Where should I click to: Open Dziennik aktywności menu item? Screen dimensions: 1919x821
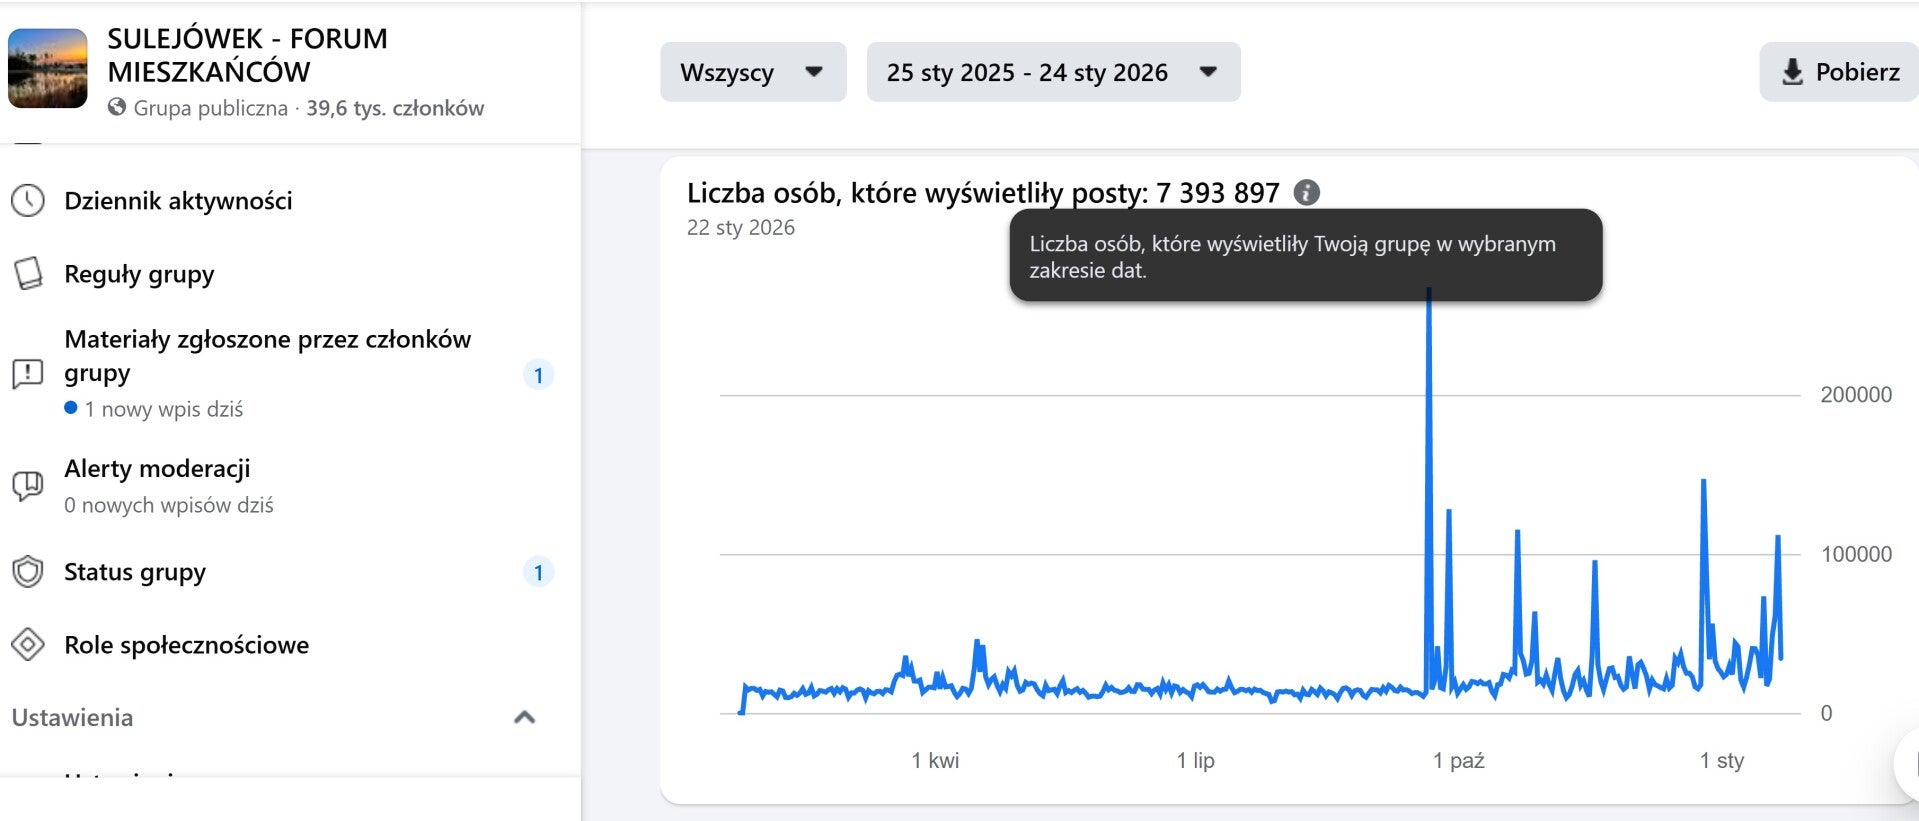coord(178,201)
